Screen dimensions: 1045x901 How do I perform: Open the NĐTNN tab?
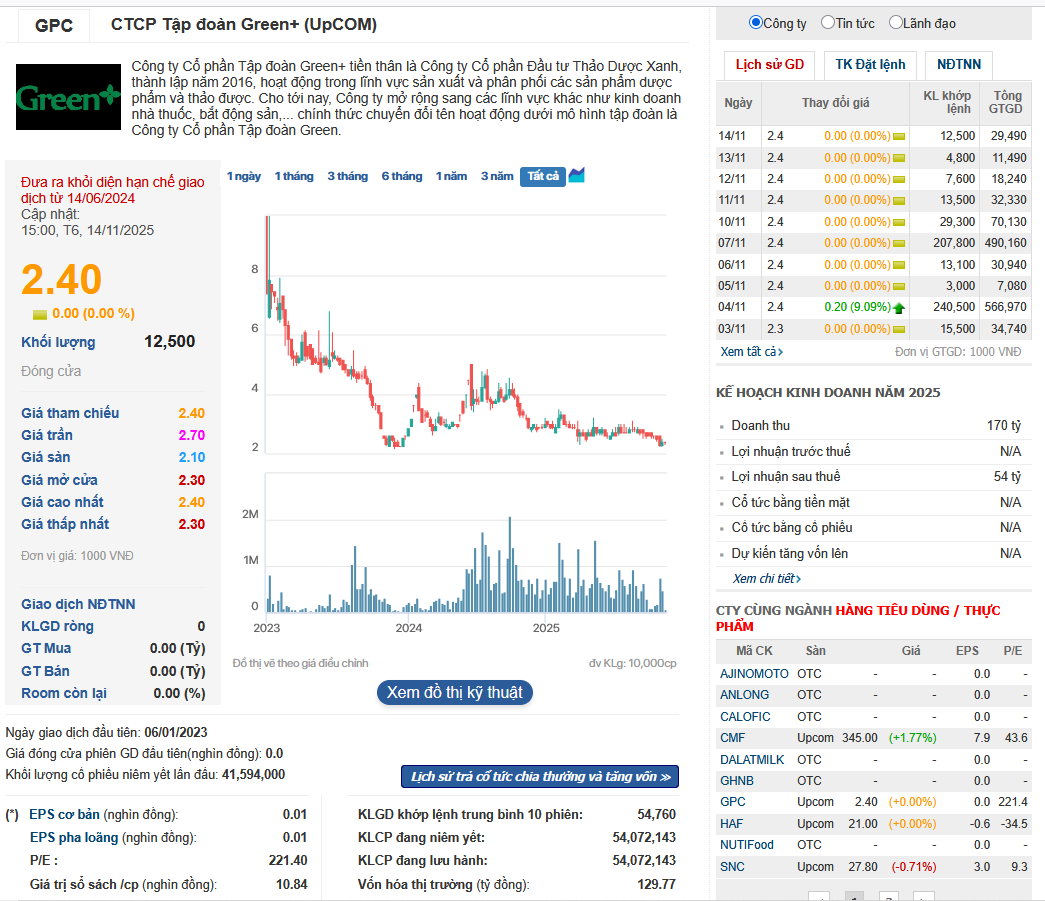[959, 65]
